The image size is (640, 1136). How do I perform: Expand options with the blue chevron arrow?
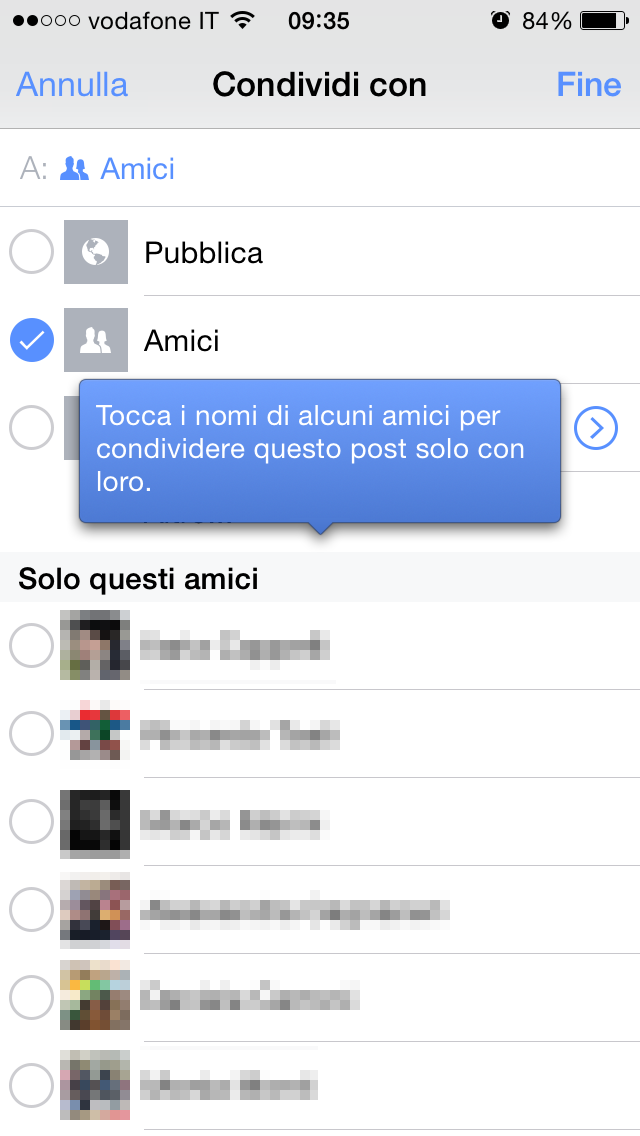(x=596, y=429)
